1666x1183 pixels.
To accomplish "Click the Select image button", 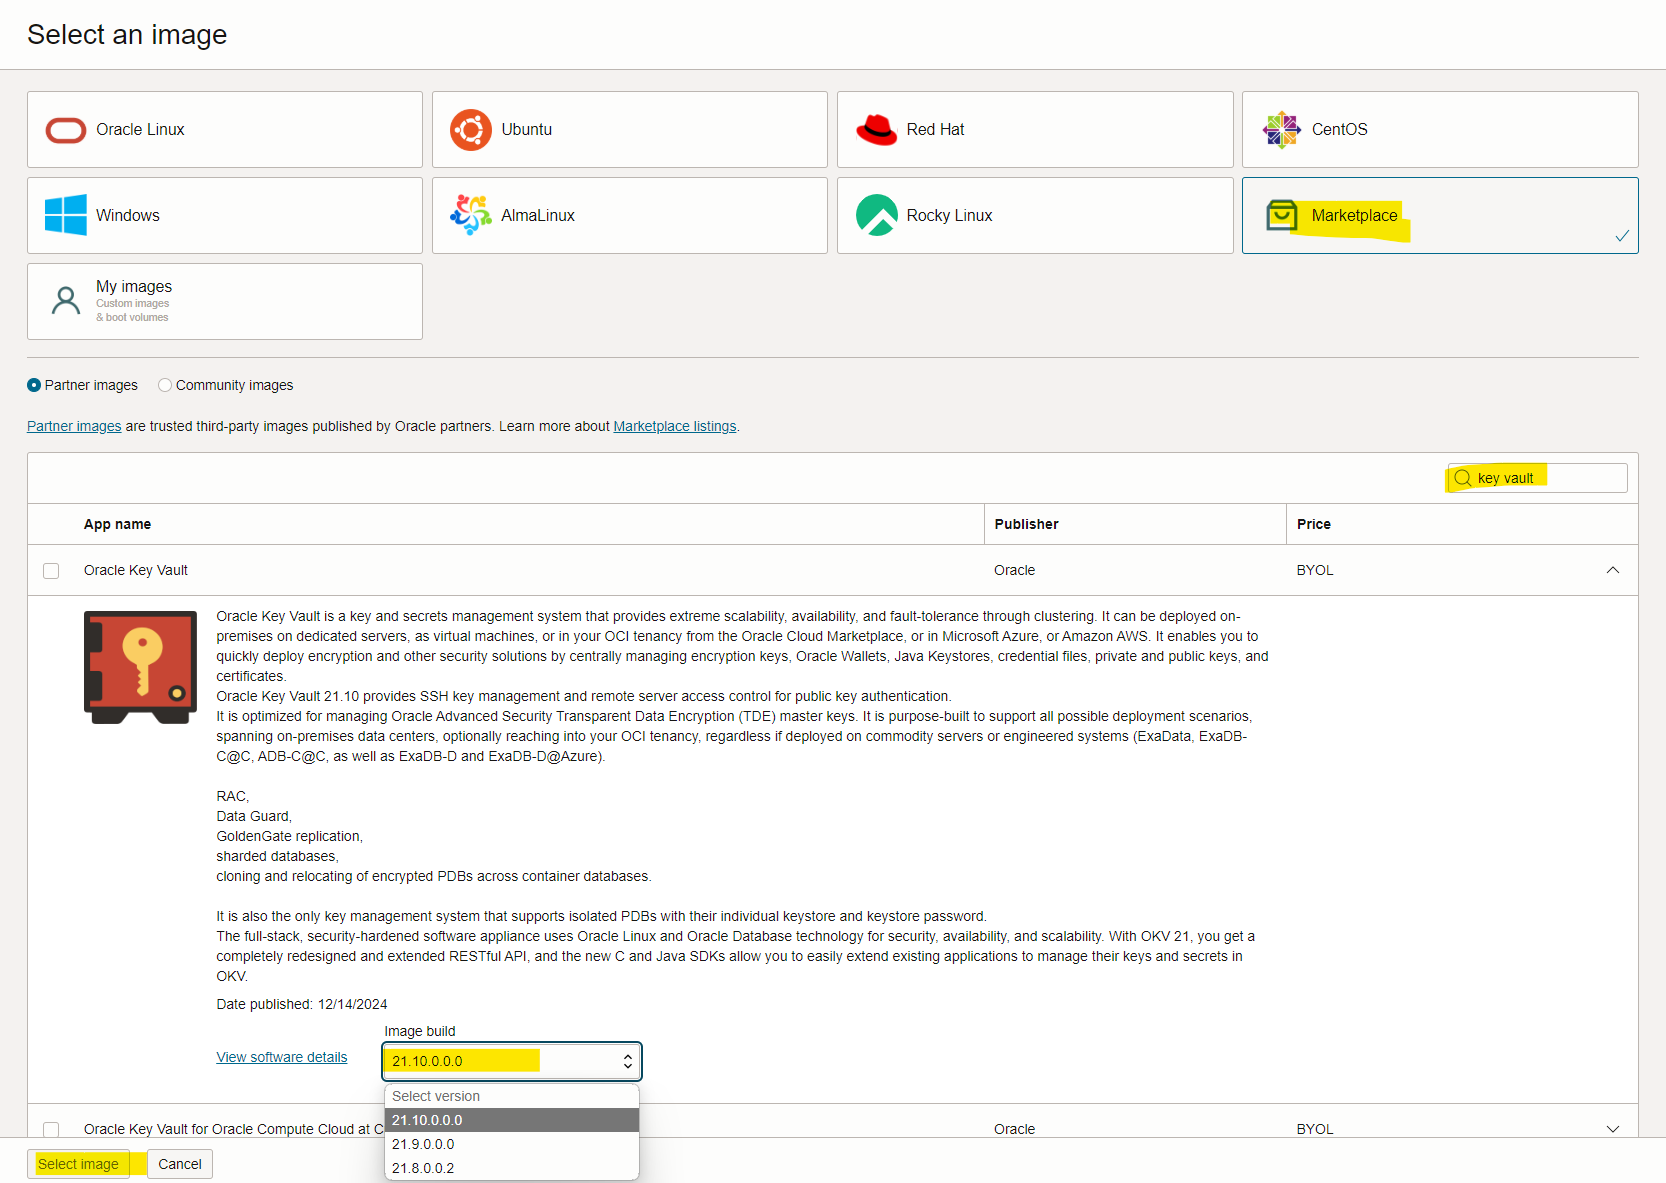I will pyautogui.click(x=78, y=1164).
